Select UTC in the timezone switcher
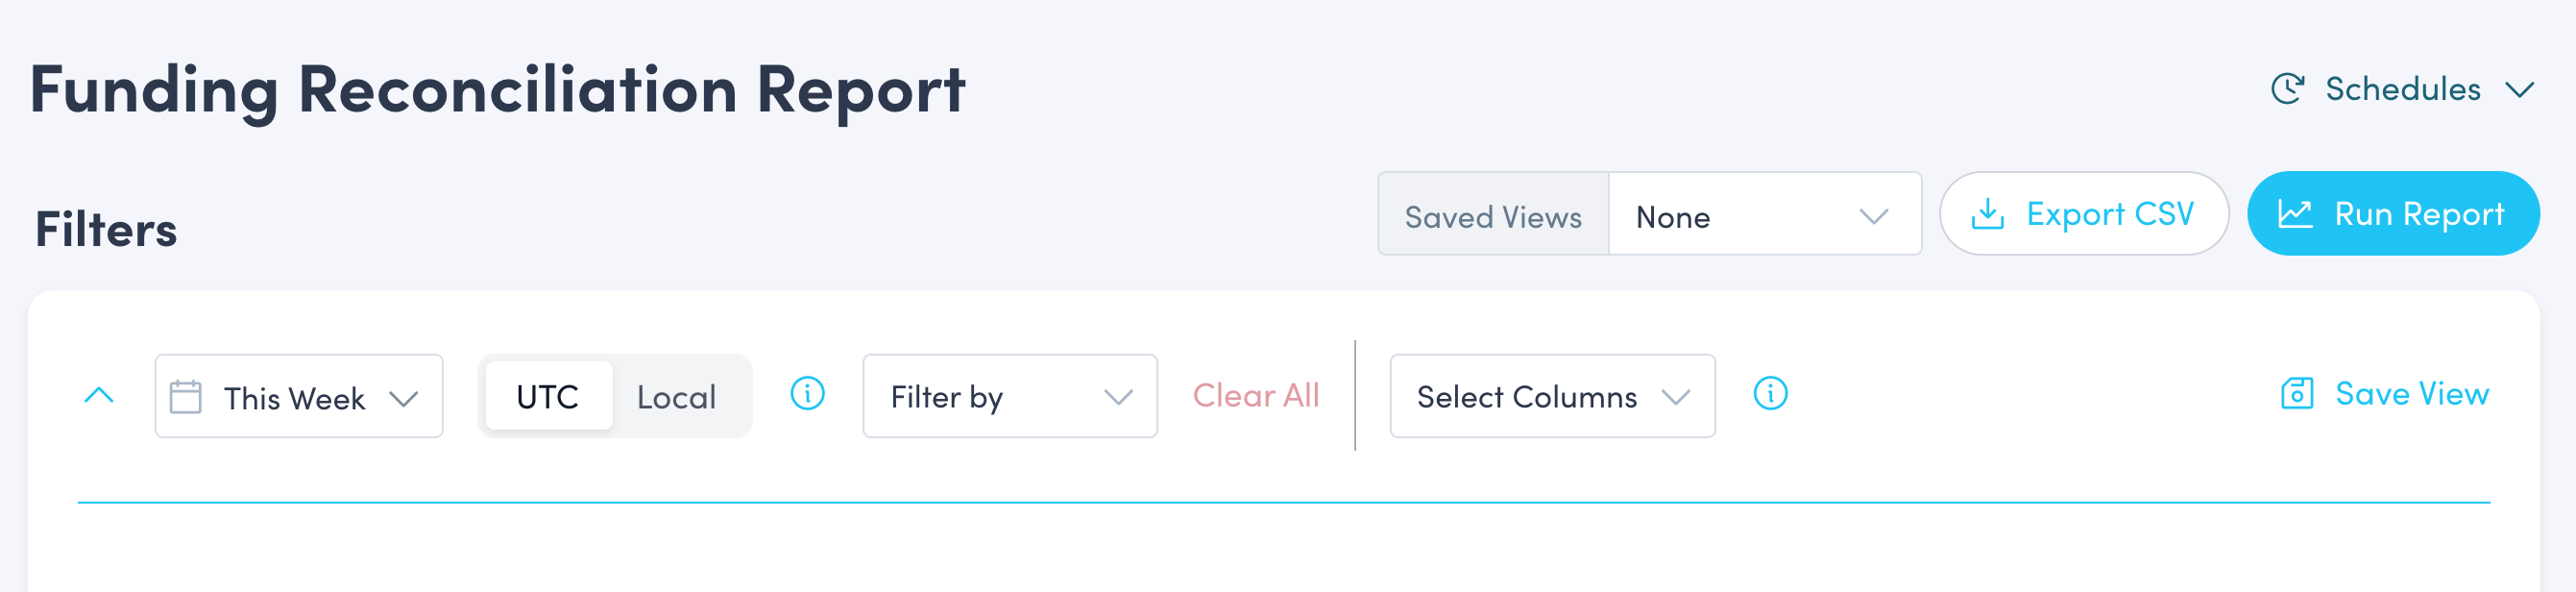The image size is (2576, 592). [547, 396]
